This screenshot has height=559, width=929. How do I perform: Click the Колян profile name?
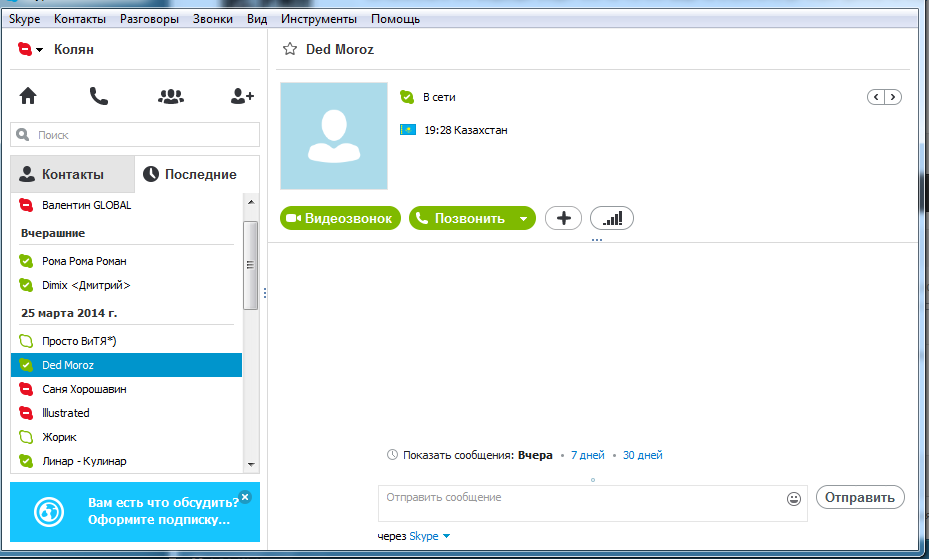74,50
